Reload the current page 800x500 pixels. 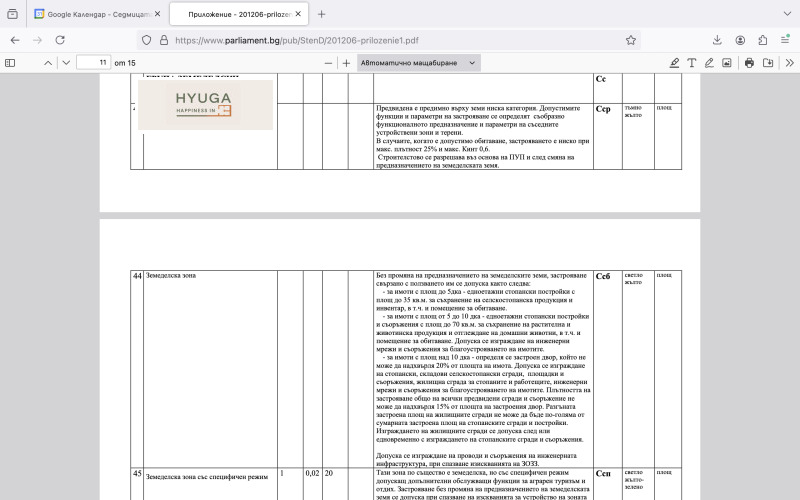coord(60,40)
